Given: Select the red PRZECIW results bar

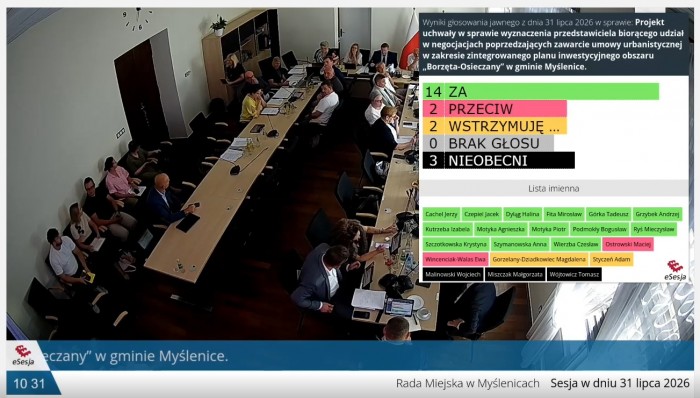Looking at the screenshot, I should (x=495, y=108).
